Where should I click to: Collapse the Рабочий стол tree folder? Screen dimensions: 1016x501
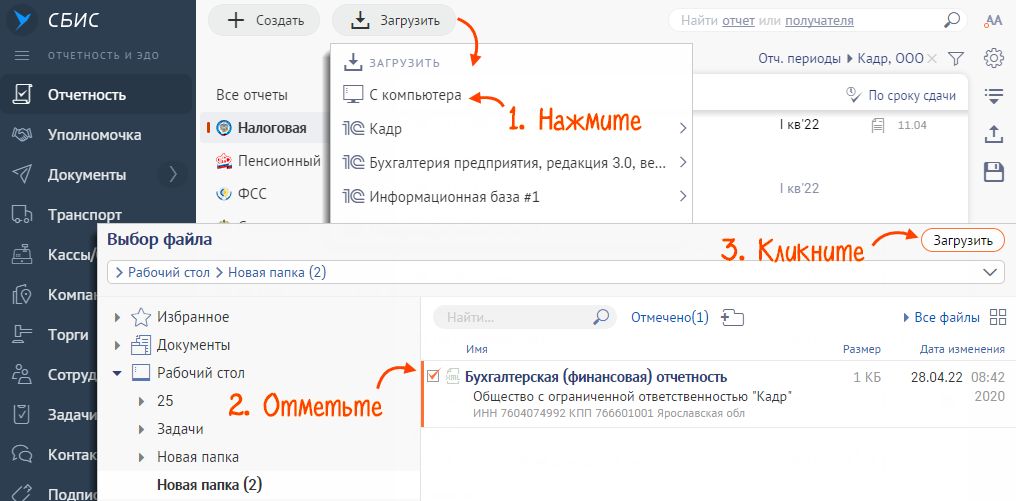[x=119, y=373]
